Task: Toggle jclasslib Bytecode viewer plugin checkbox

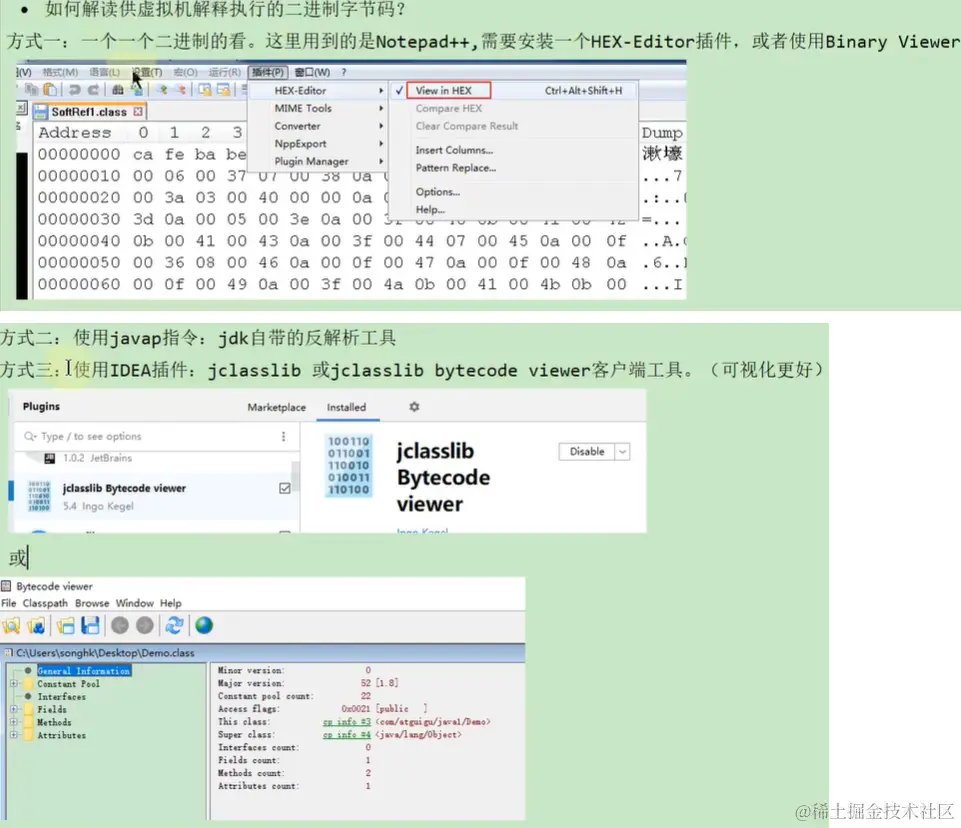Action: click(284, 488)
